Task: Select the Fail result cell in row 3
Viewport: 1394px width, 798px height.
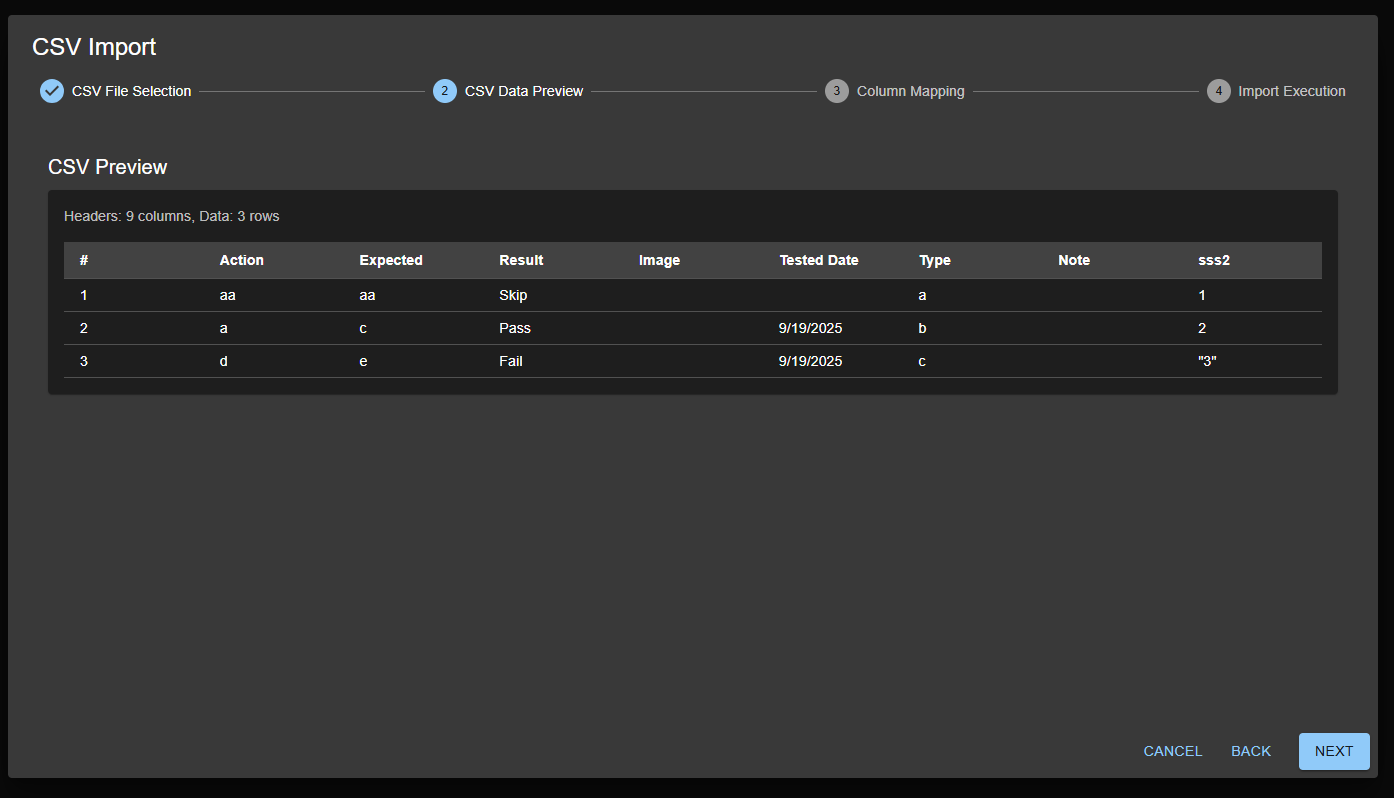Action: point(511,361)
